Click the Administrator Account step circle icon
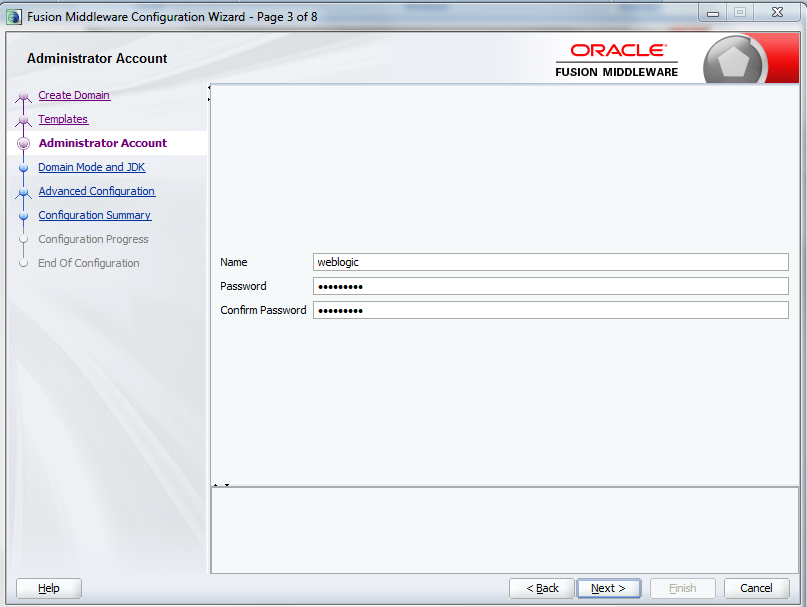Viewport: 807px width, 607px height. coord(23,143)
